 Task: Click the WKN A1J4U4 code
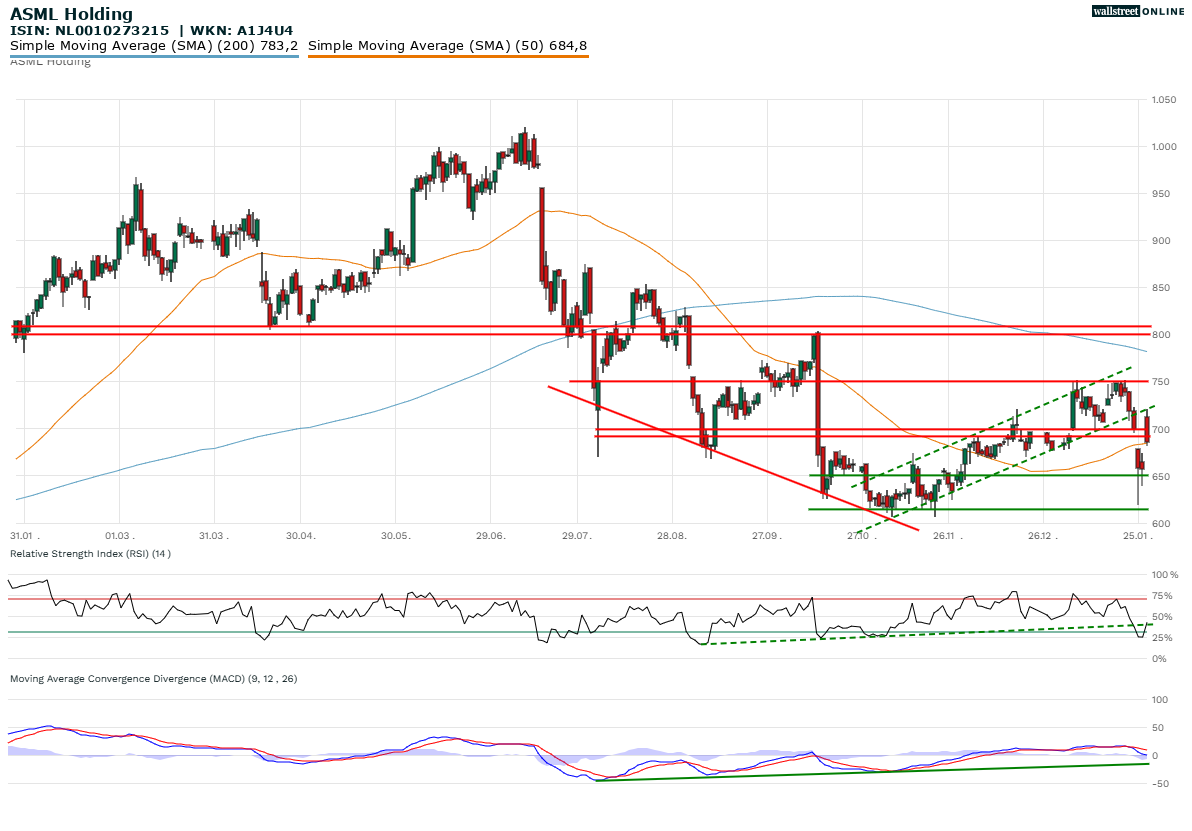(242, 31)
